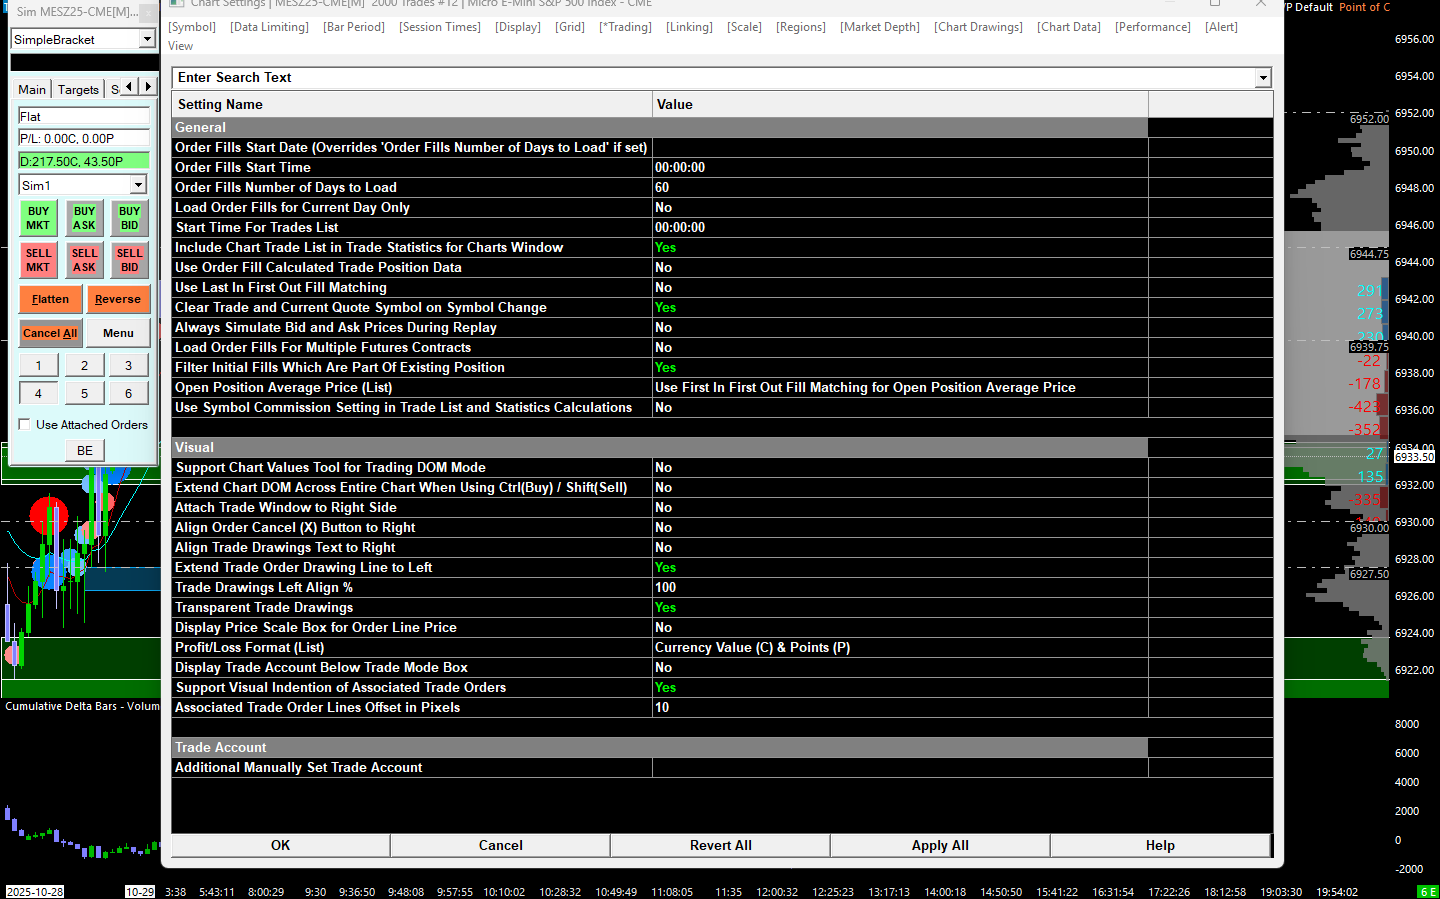1440x899 pixels.
Task: Open the SimpleBracket configuration dropdown
Action: tap(147, 39)
